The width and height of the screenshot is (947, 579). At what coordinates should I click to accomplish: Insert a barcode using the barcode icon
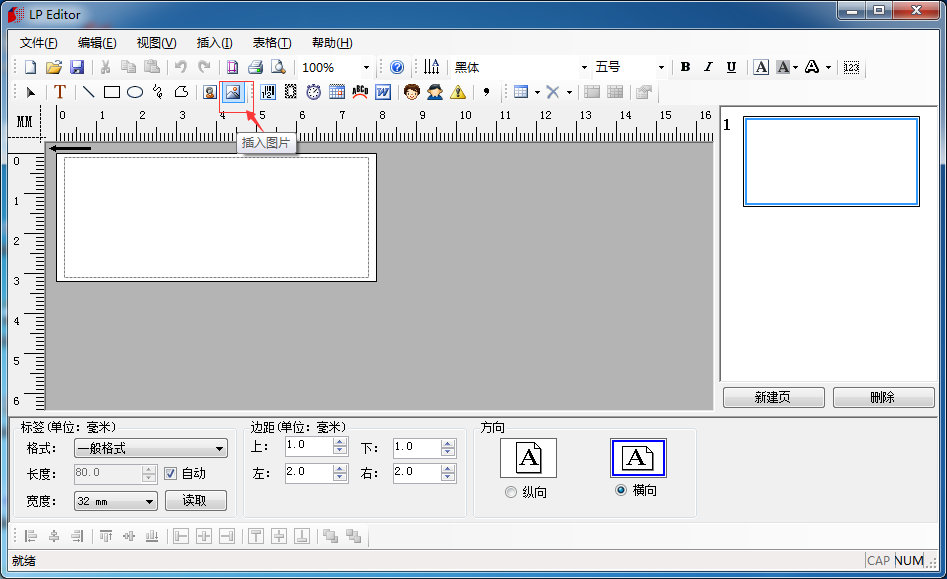click(268, 92)
